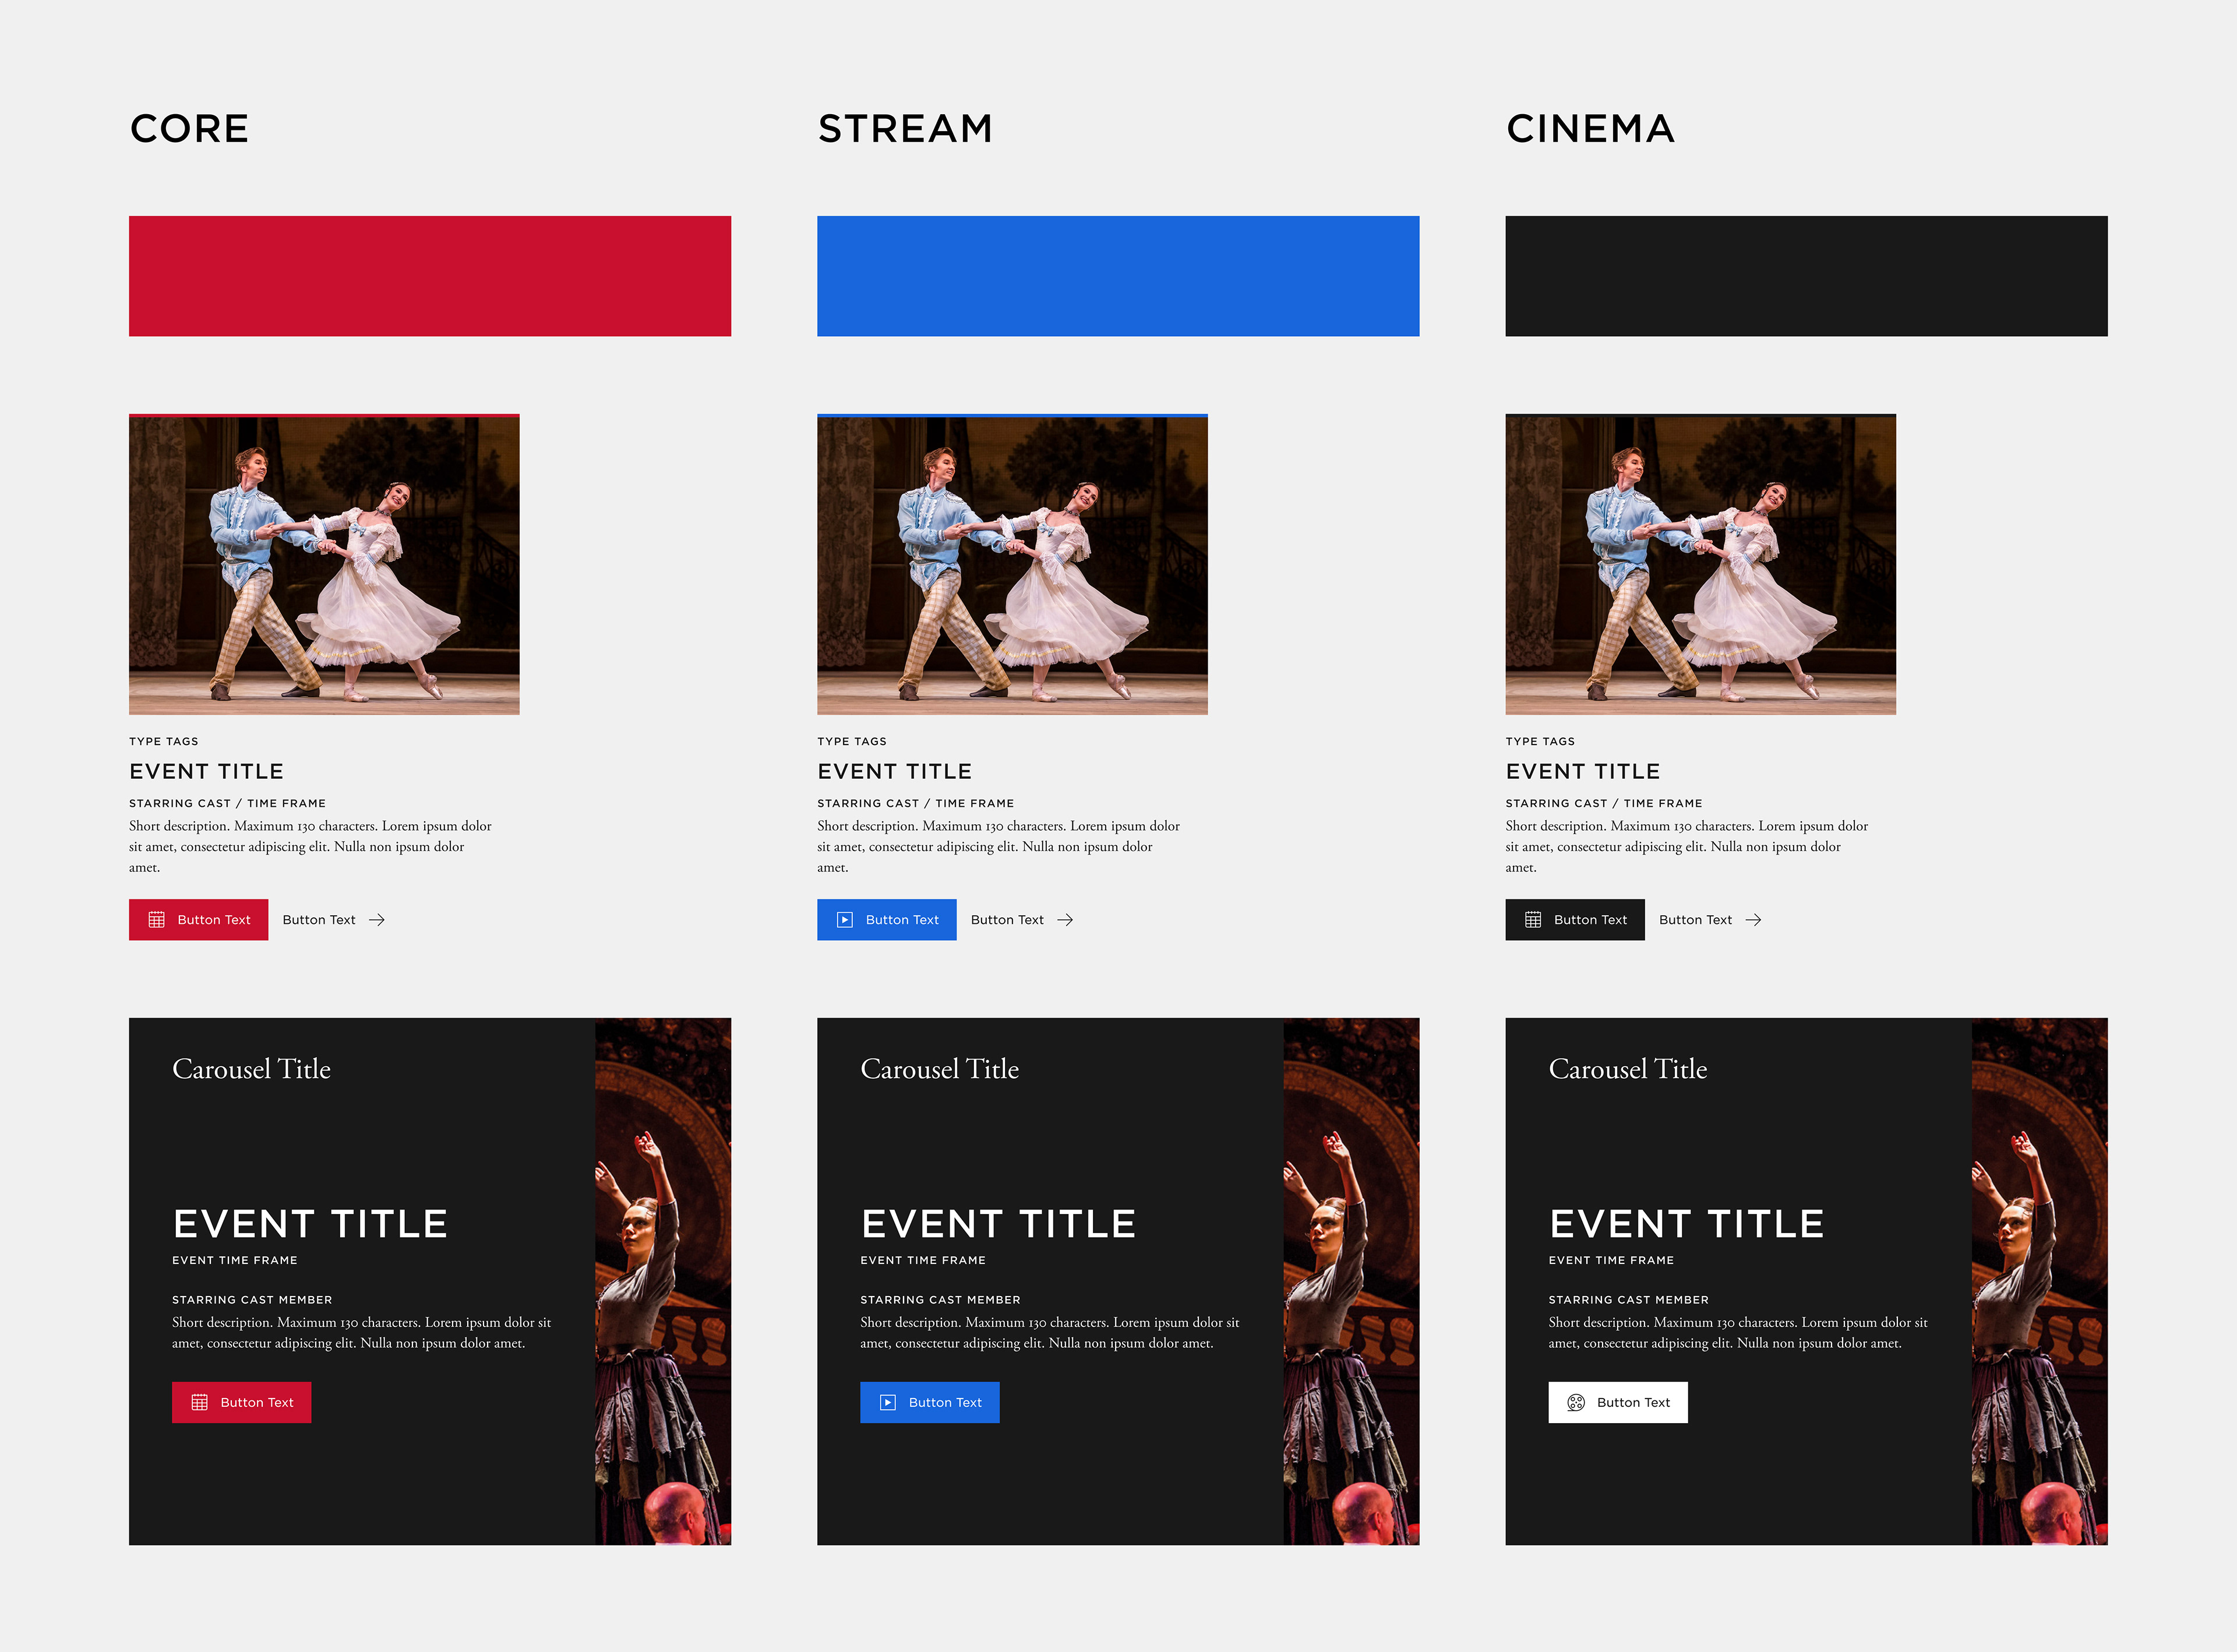Click blue Button Text in Stream carousel
The height and width of the screenshot is (1652, 2237).
(x=930, y=1403)
